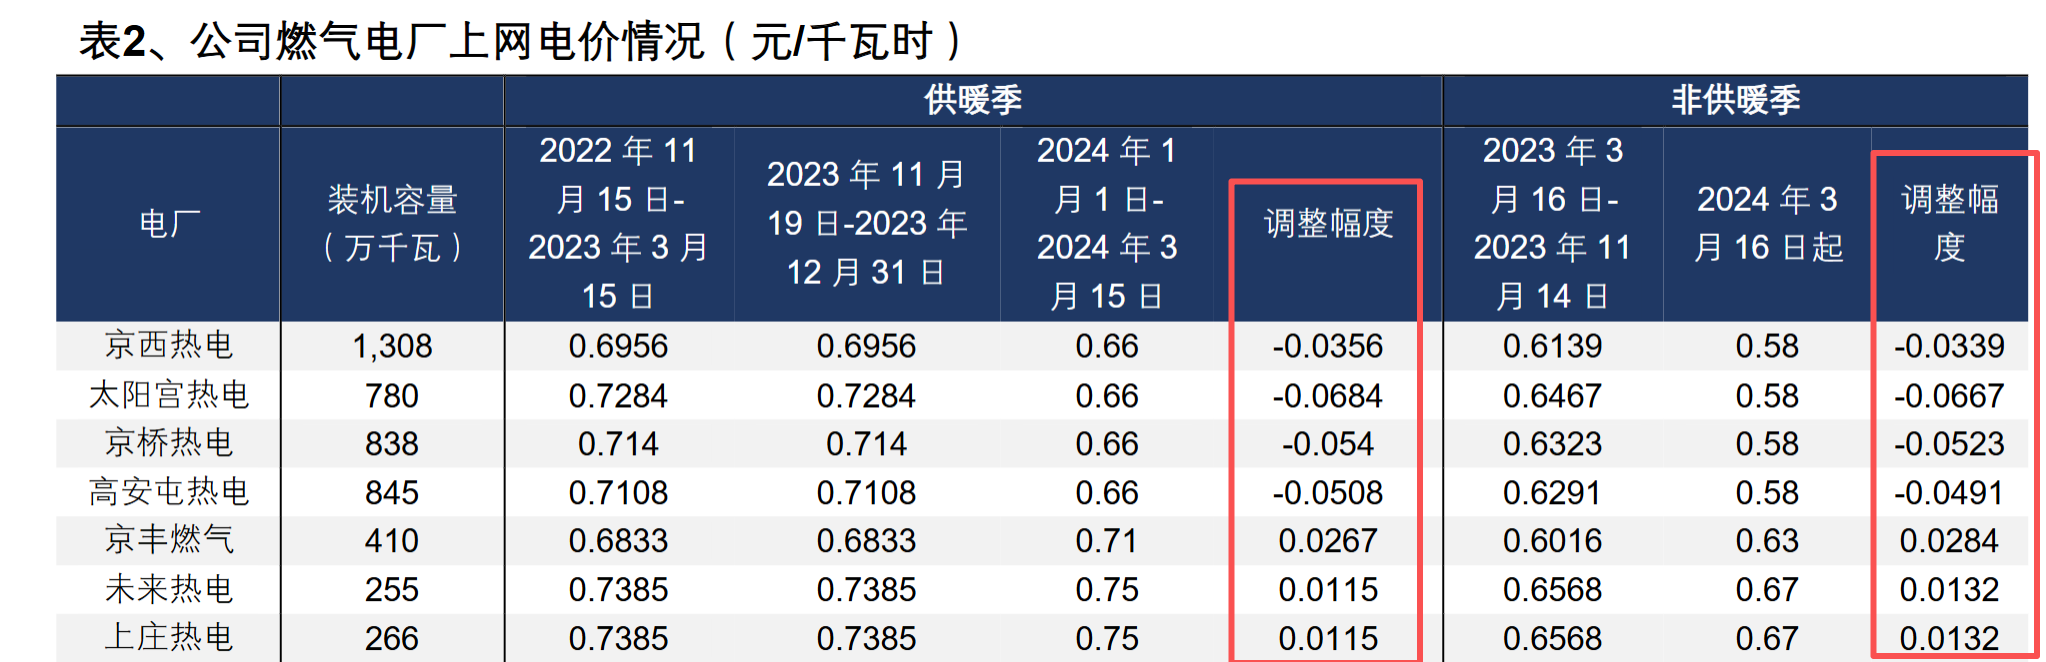
Task: Click the 电厂 column header
Action: click(x=169, y=223)
